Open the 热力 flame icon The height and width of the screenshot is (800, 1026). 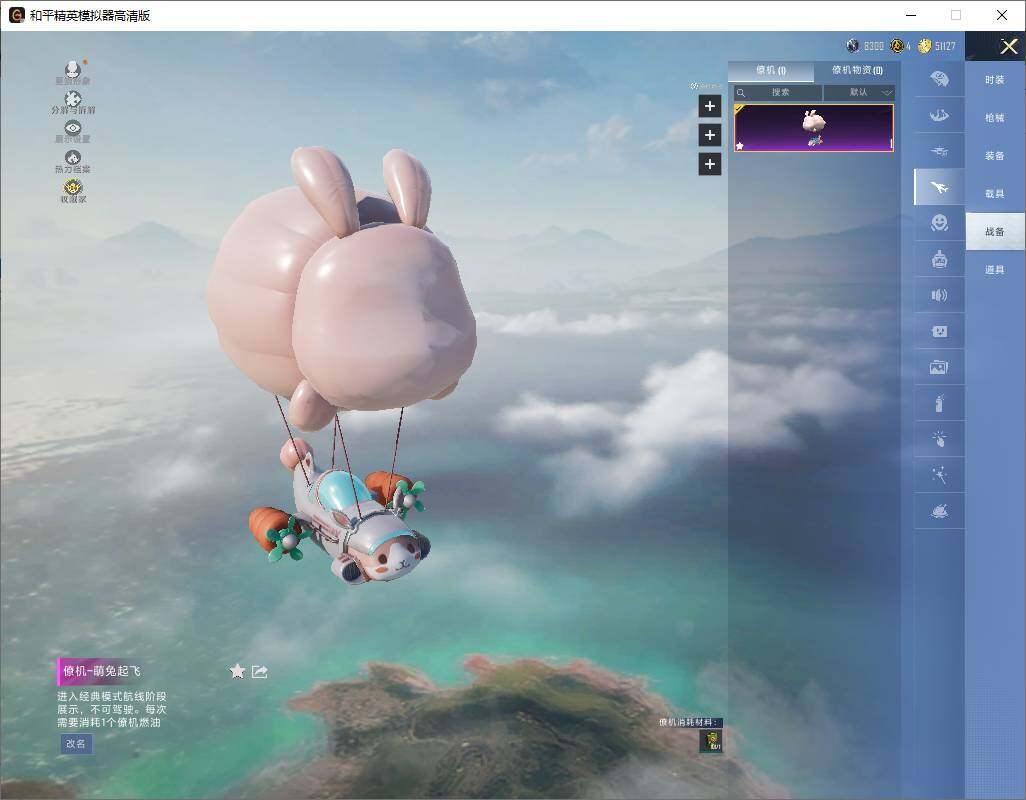click(73, 157)
